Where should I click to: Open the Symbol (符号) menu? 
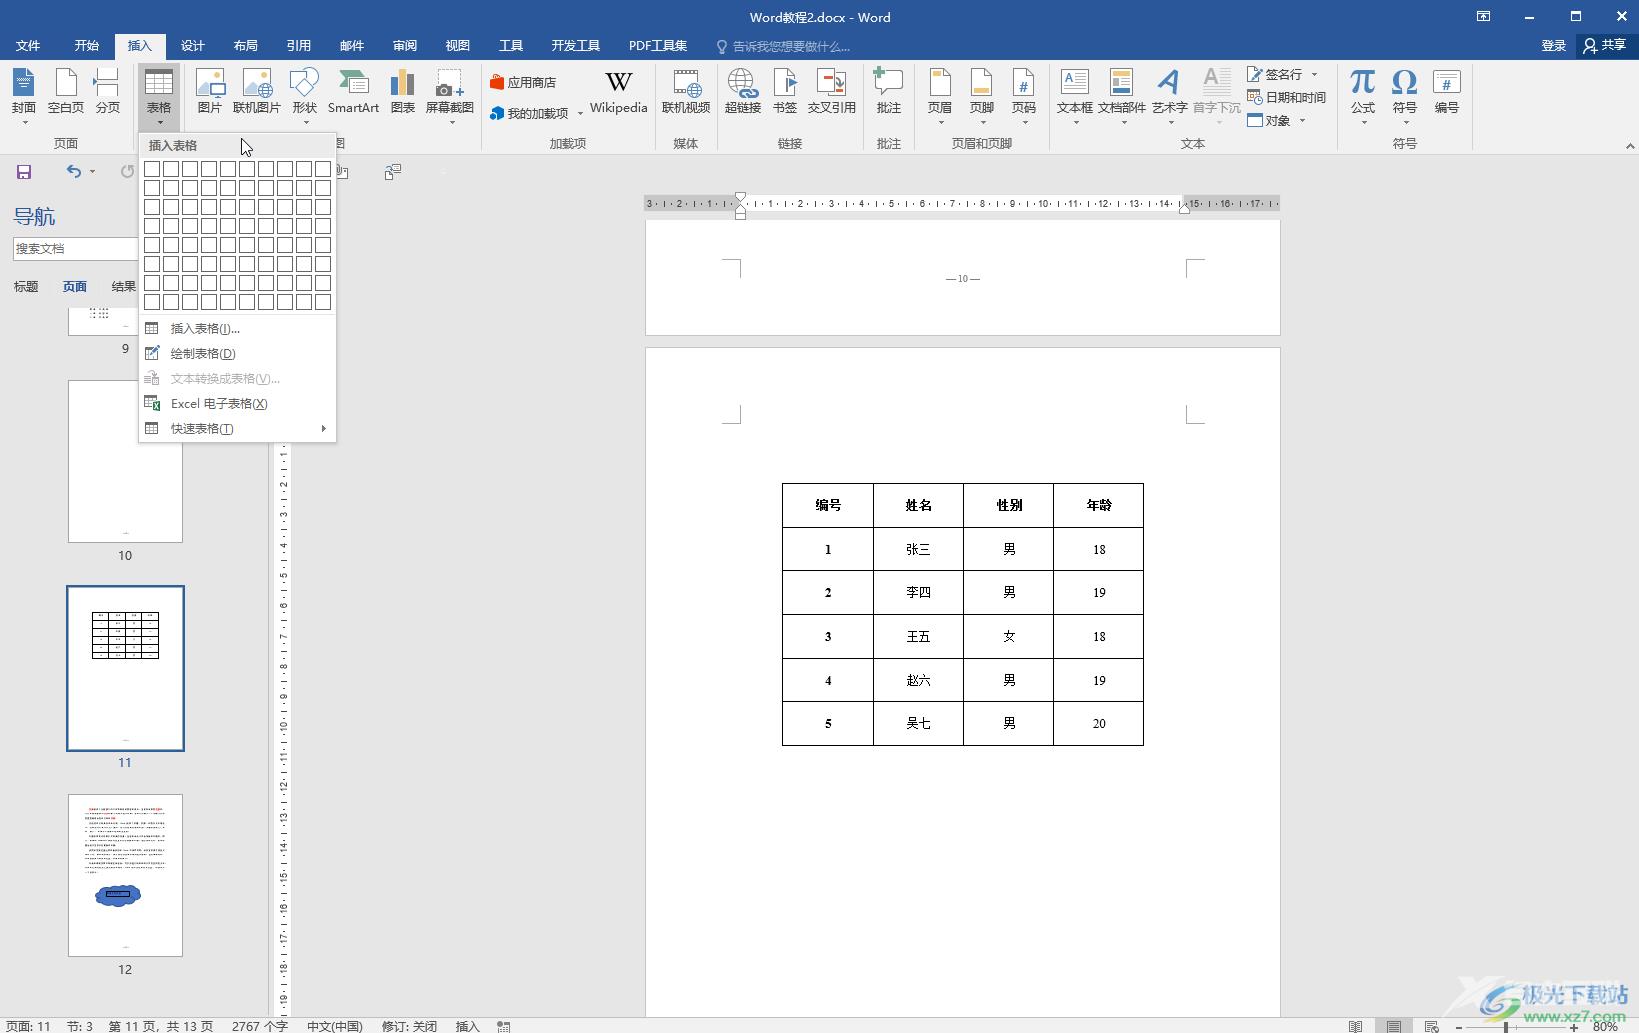click(1405, 96)
